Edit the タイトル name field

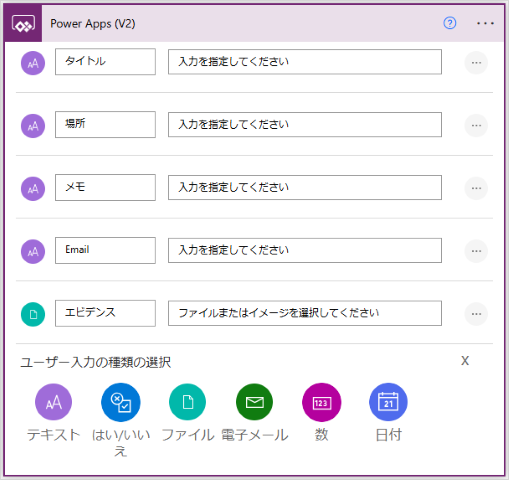pyautogui.click(x=105, y=62)
